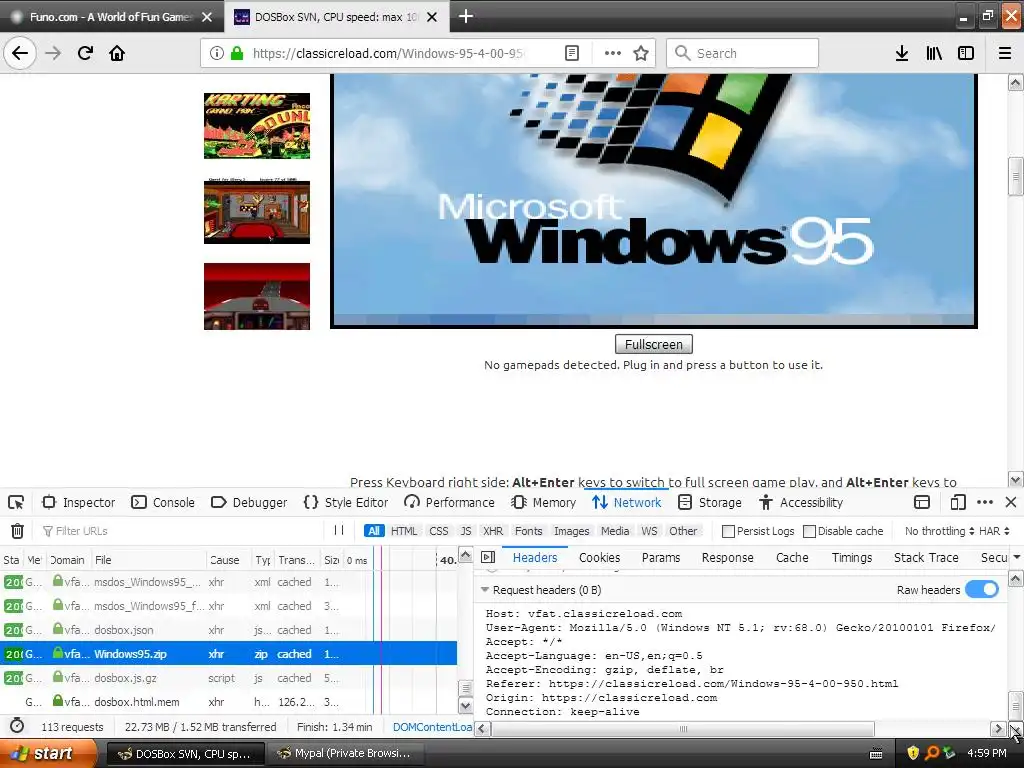Click DOSBox SVN taskbar button
Viewport: 1024px width, 768px height.
[185, 753]
